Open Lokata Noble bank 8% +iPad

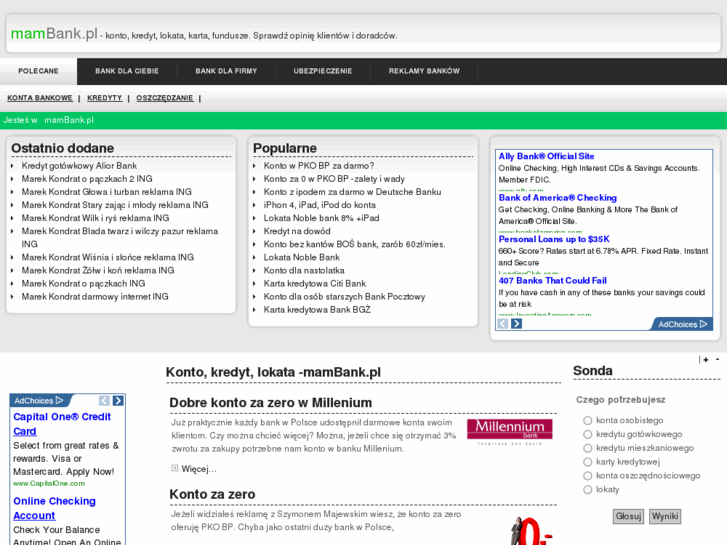point(321,218)
